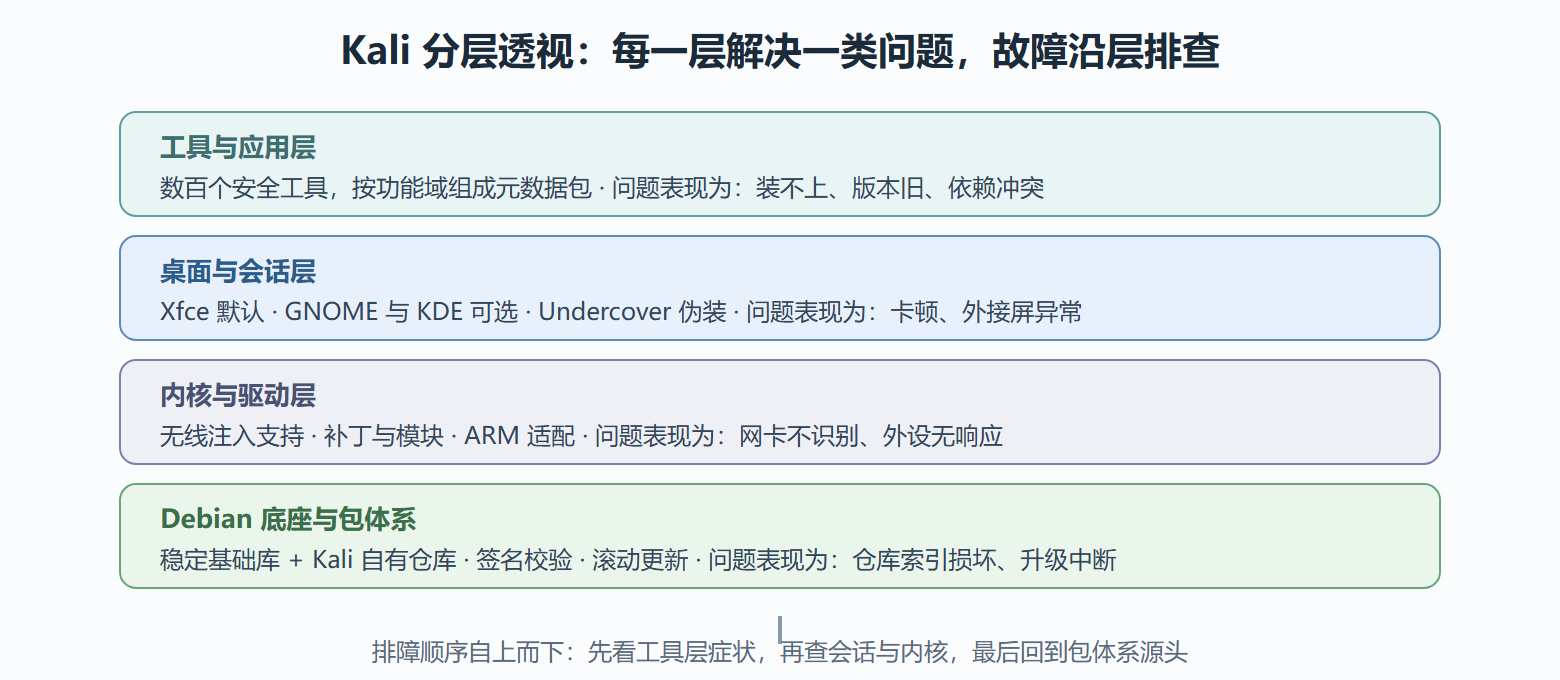This screenshot has height=680, width=1560.
Task: Select the '桌面与会话层' heading
Action: tap(238, 273)
